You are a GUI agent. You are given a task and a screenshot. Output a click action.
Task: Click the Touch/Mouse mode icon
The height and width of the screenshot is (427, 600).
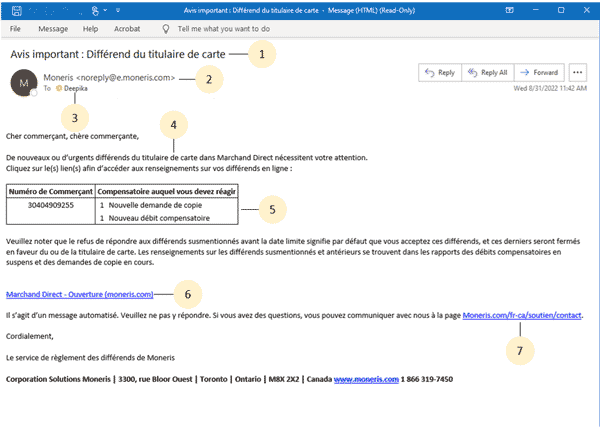click(95, 11)
